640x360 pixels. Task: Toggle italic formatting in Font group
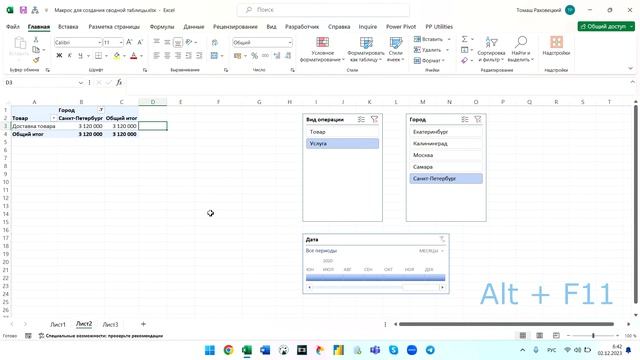[70, 56]
